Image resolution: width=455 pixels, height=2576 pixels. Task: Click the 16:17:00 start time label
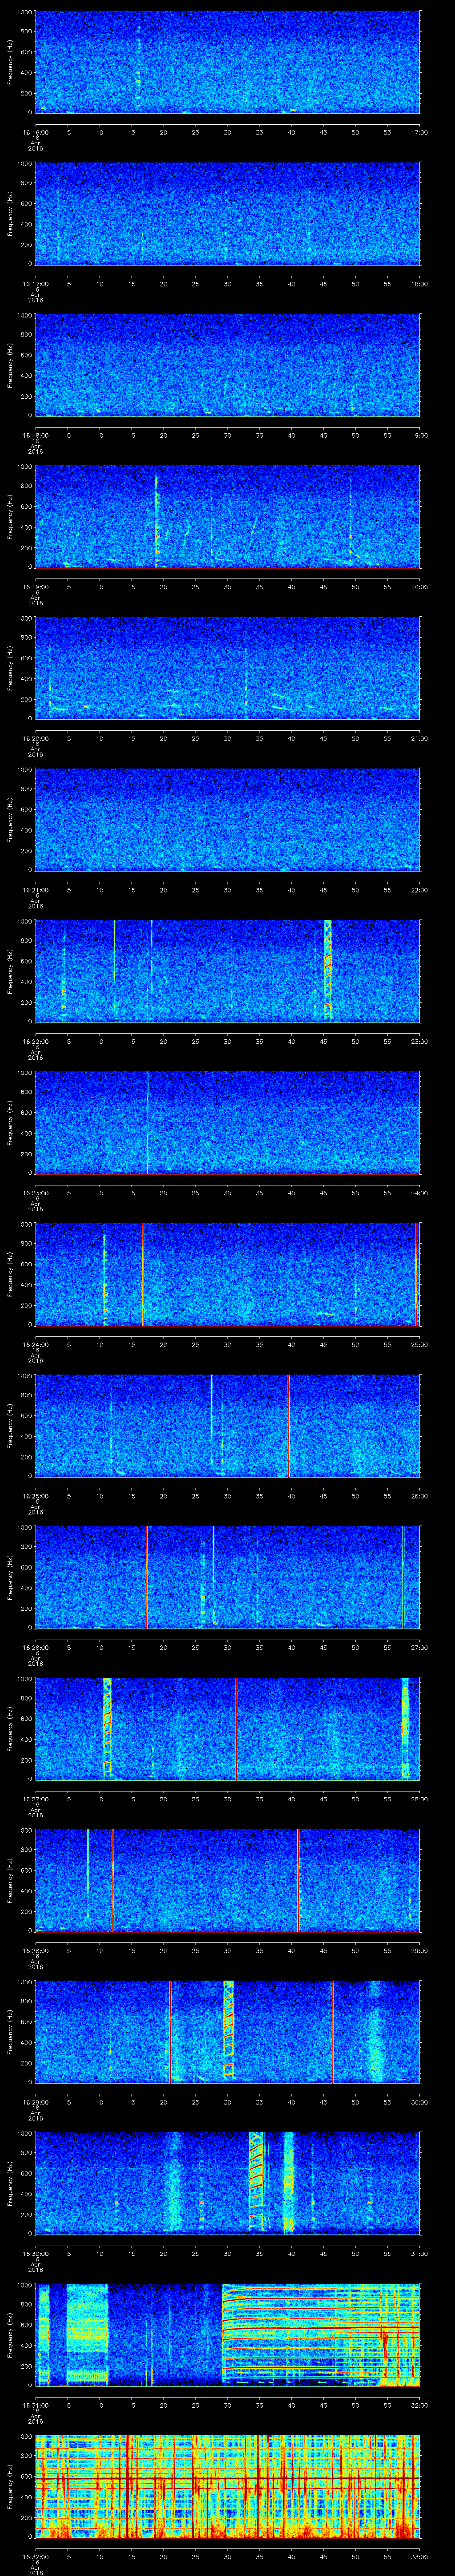(x=35, y=284)
